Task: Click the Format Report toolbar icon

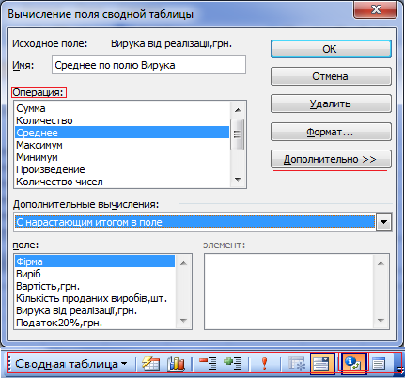Action: tap(151, 364)
